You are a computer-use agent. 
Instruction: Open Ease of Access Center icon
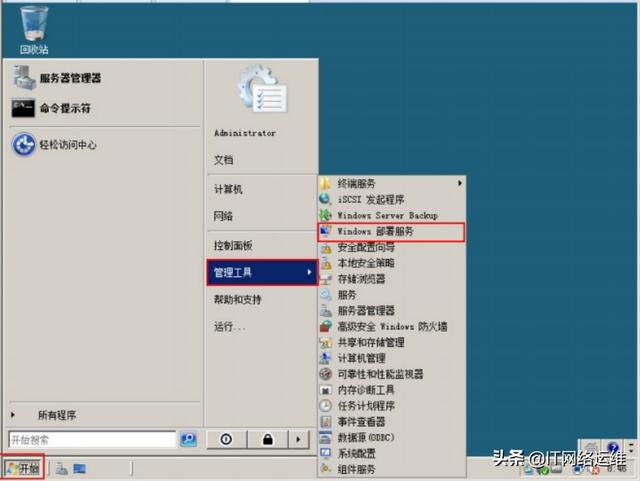point(23,144)
